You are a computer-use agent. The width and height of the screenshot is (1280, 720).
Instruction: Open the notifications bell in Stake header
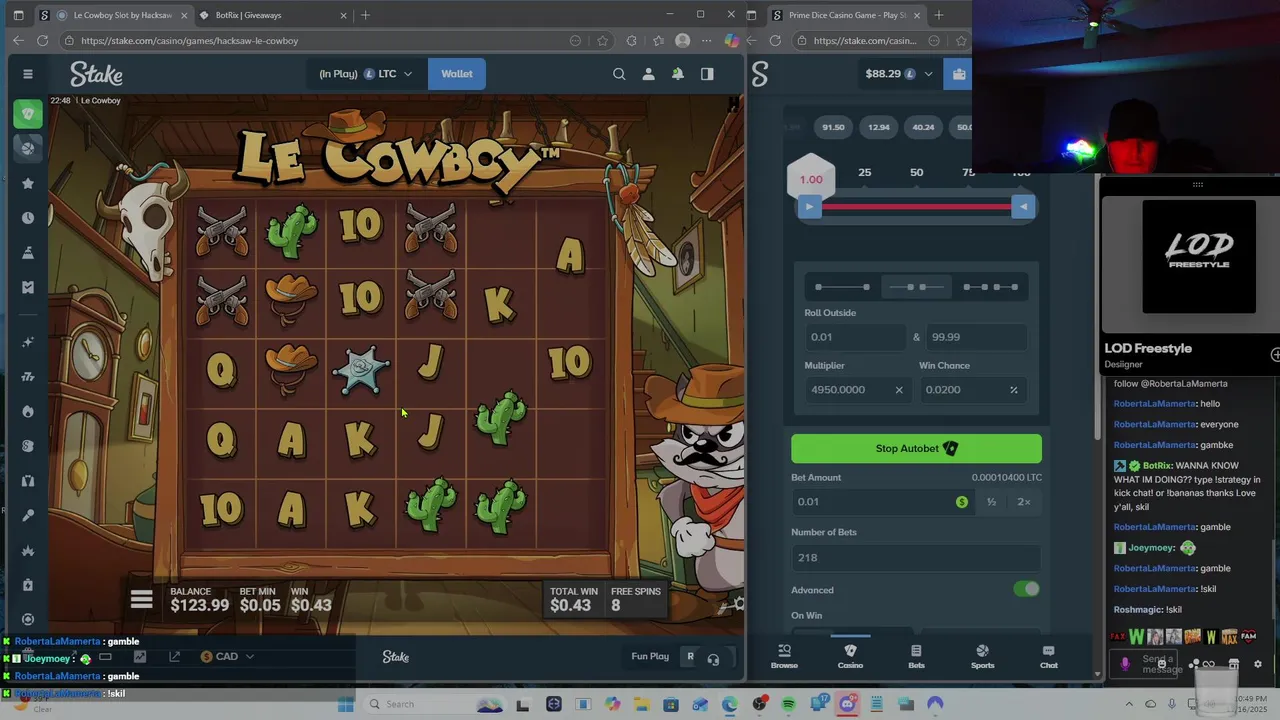(678, 74)
